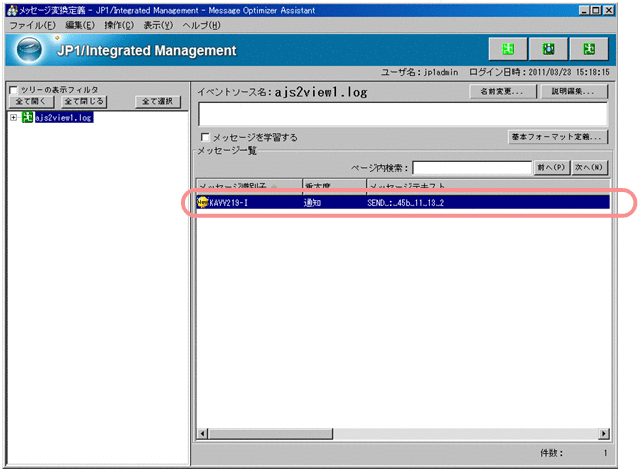This screenshot has height=473, width=640.
Task: Click the ページ内検索 input field
Action: pos(472,168)
